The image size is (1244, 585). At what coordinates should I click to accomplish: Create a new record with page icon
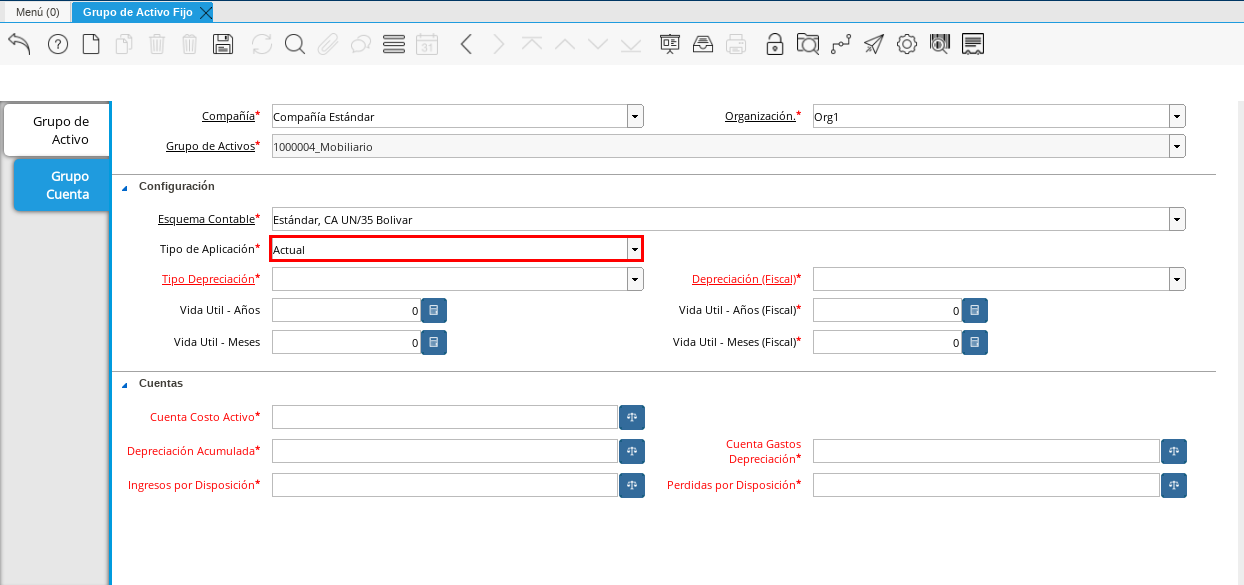[91, 44]
